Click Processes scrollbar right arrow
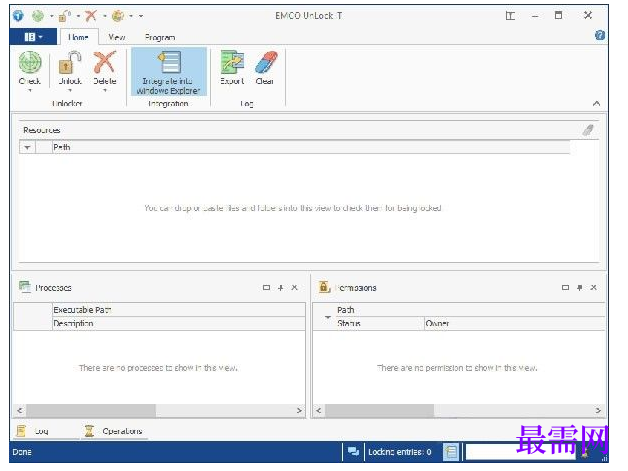Viewport: 628px width, 471px height. [299, 411]
